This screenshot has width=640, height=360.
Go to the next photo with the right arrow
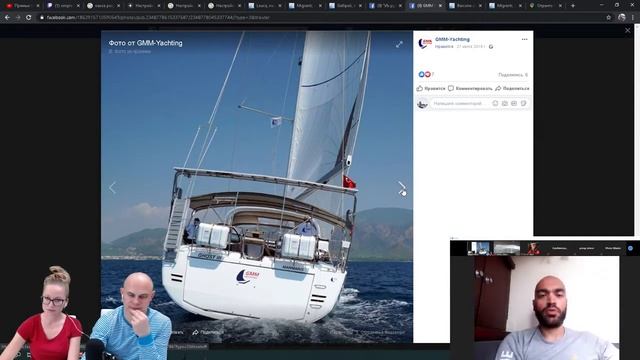pos(402,188)
